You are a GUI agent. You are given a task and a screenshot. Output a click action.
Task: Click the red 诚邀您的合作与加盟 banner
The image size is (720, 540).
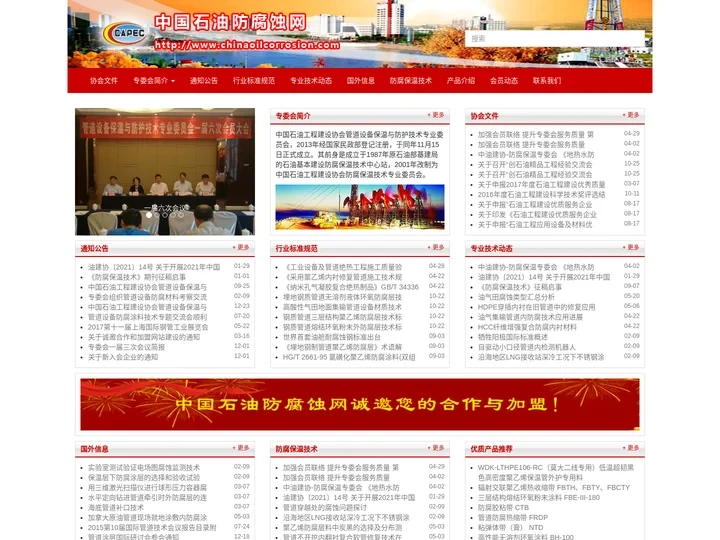point(360,405)
